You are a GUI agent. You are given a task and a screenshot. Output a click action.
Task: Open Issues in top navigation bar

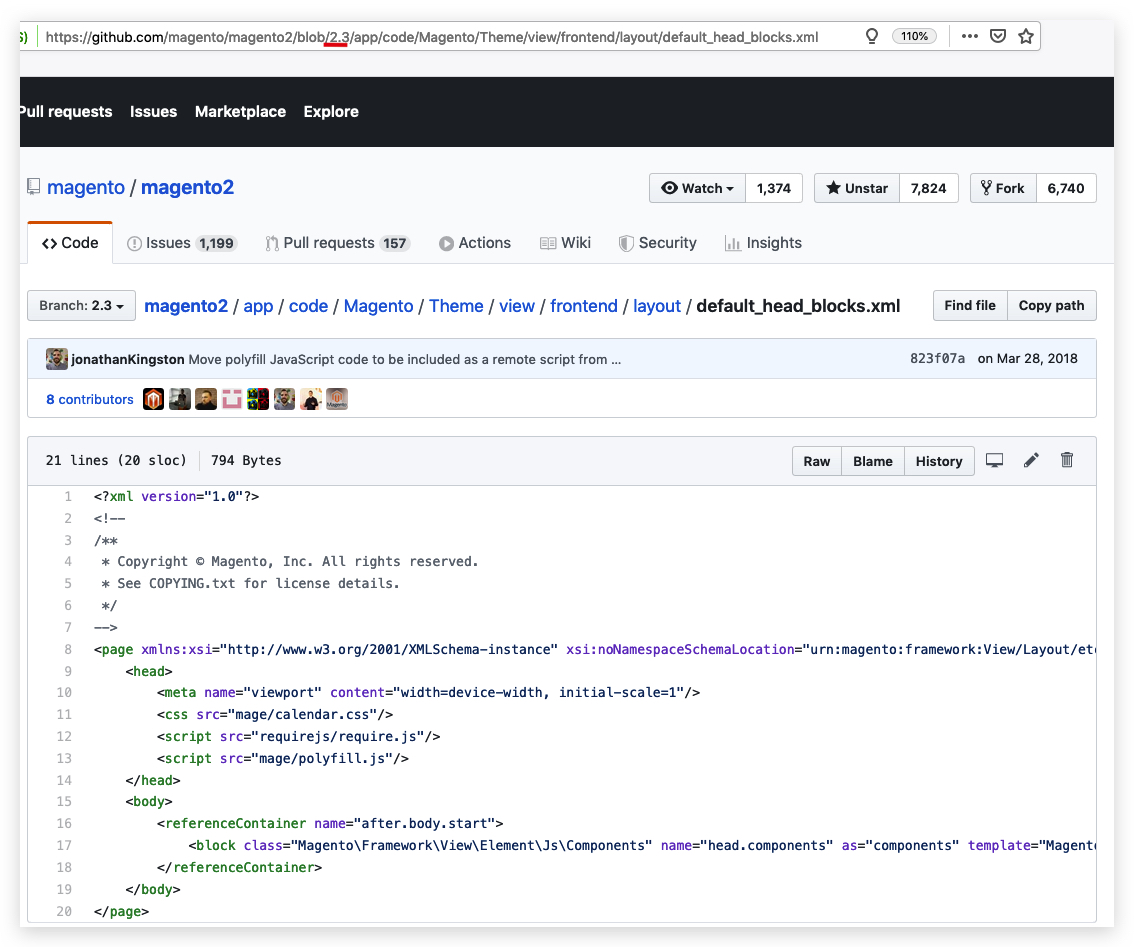tap(153, 111)
